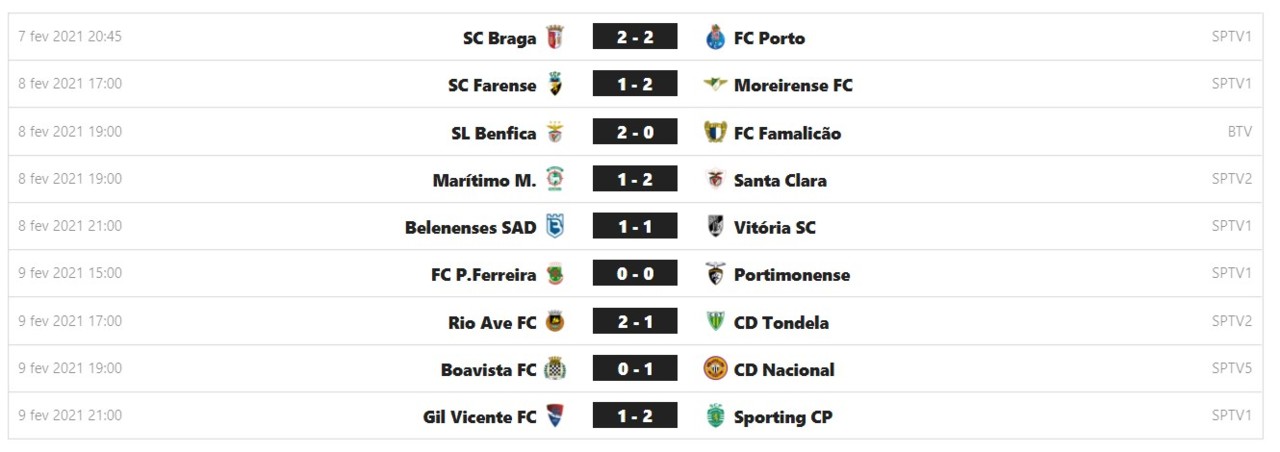Click the Boavista FC checkered crest
The width and height of the screenshot is (1280, 452).
click(x=555, y=369)
